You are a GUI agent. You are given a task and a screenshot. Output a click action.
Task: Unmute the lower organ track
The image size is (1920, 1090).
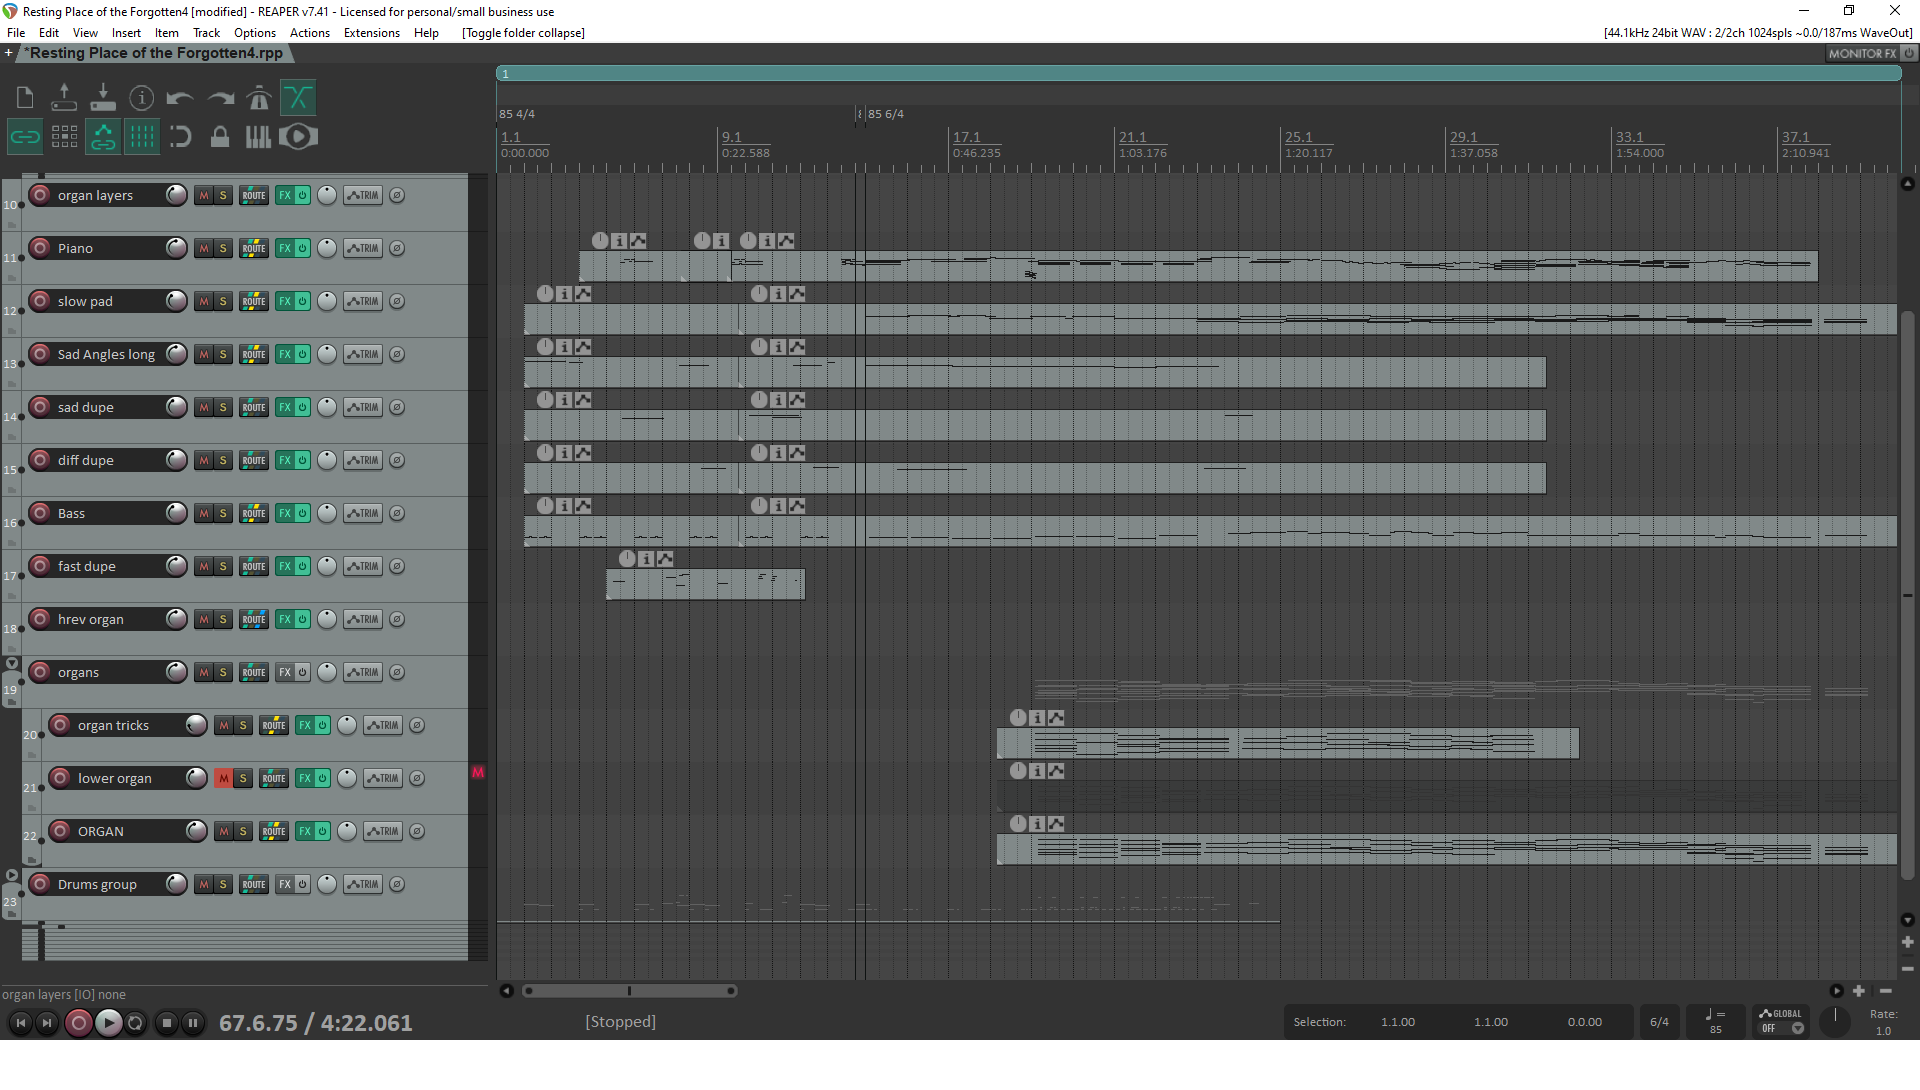223,778
